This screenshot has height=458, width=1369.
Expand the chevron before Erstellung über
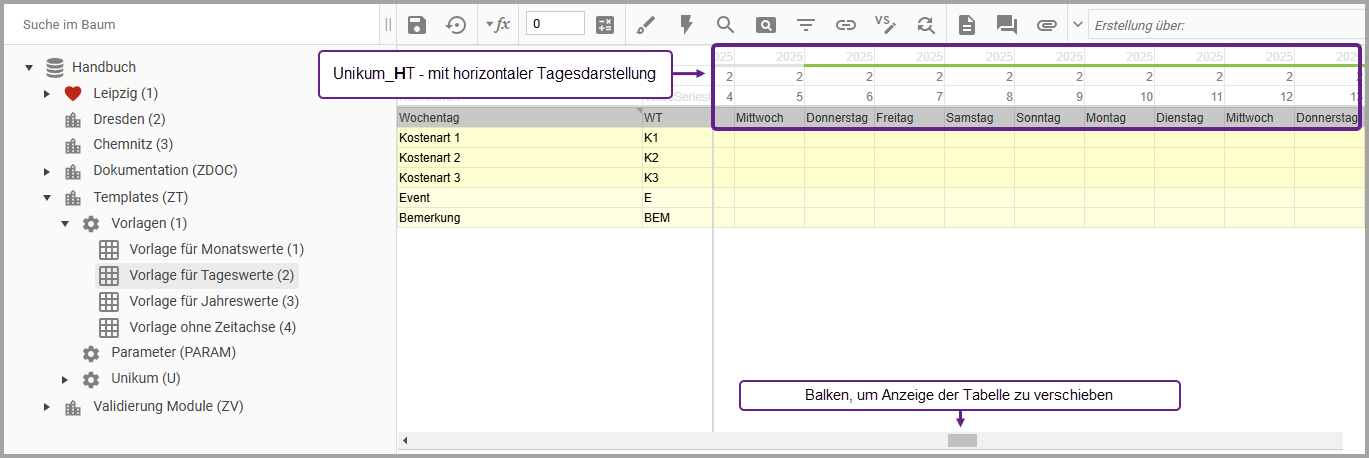coord(1077,25)
